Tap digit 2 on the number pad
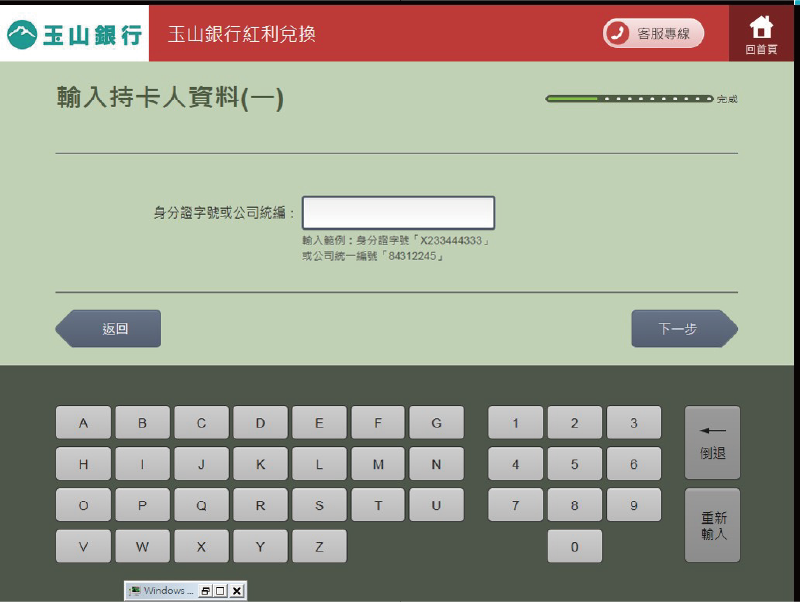The height and width of the screenshot is (602, 800). click(x=574, y=422)
